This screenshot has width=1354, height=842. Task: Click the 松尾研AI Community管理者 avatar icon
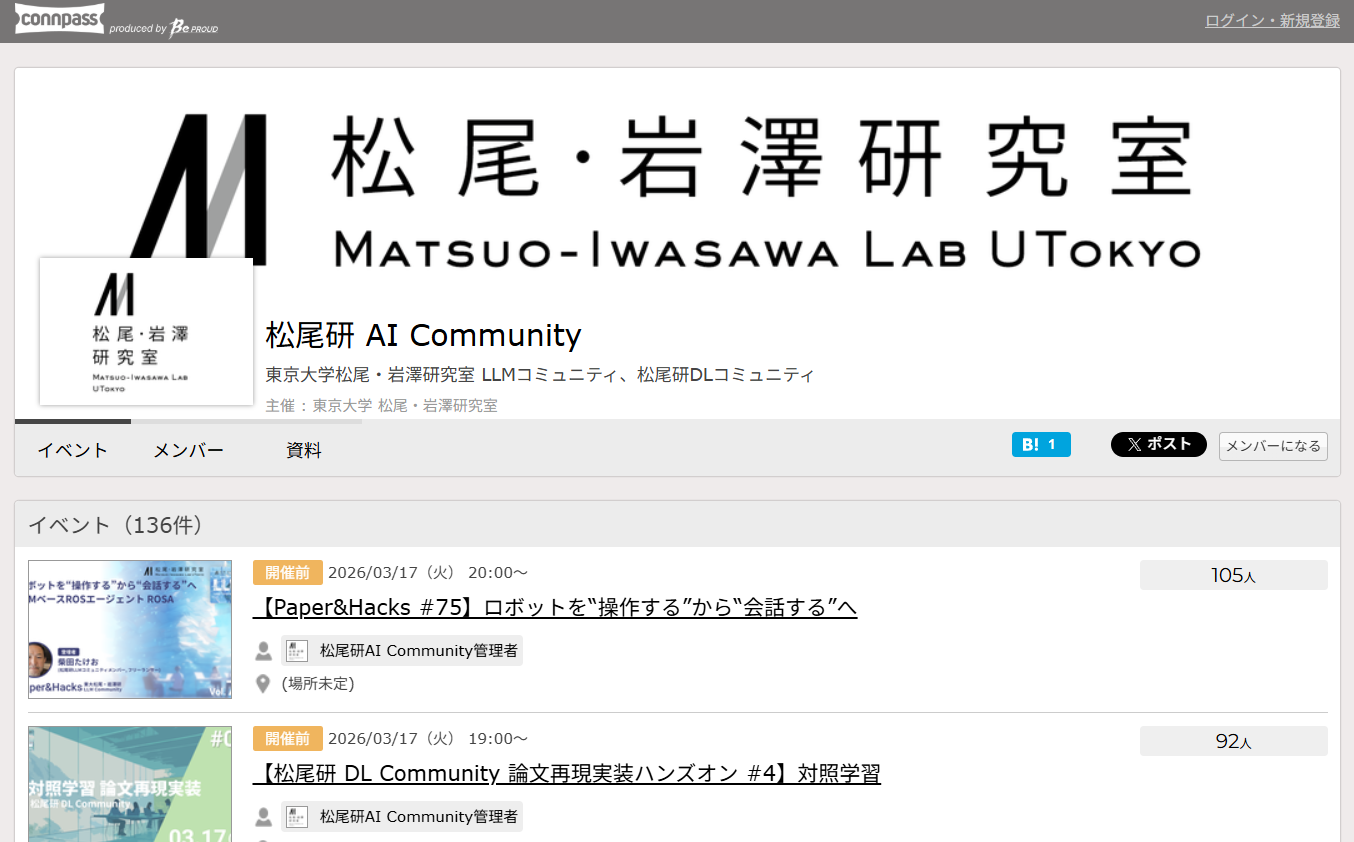coord(296,650)
